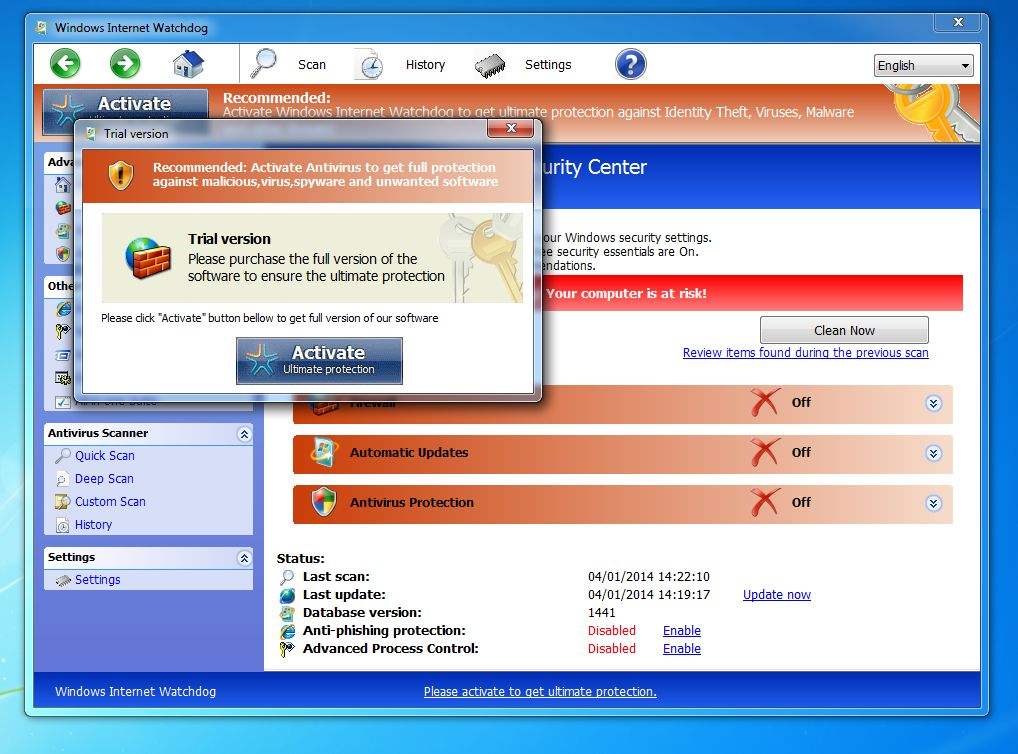Open the Scan toolbar item
The height and width of the screenshot is (754, 1018).
point(312,64)
